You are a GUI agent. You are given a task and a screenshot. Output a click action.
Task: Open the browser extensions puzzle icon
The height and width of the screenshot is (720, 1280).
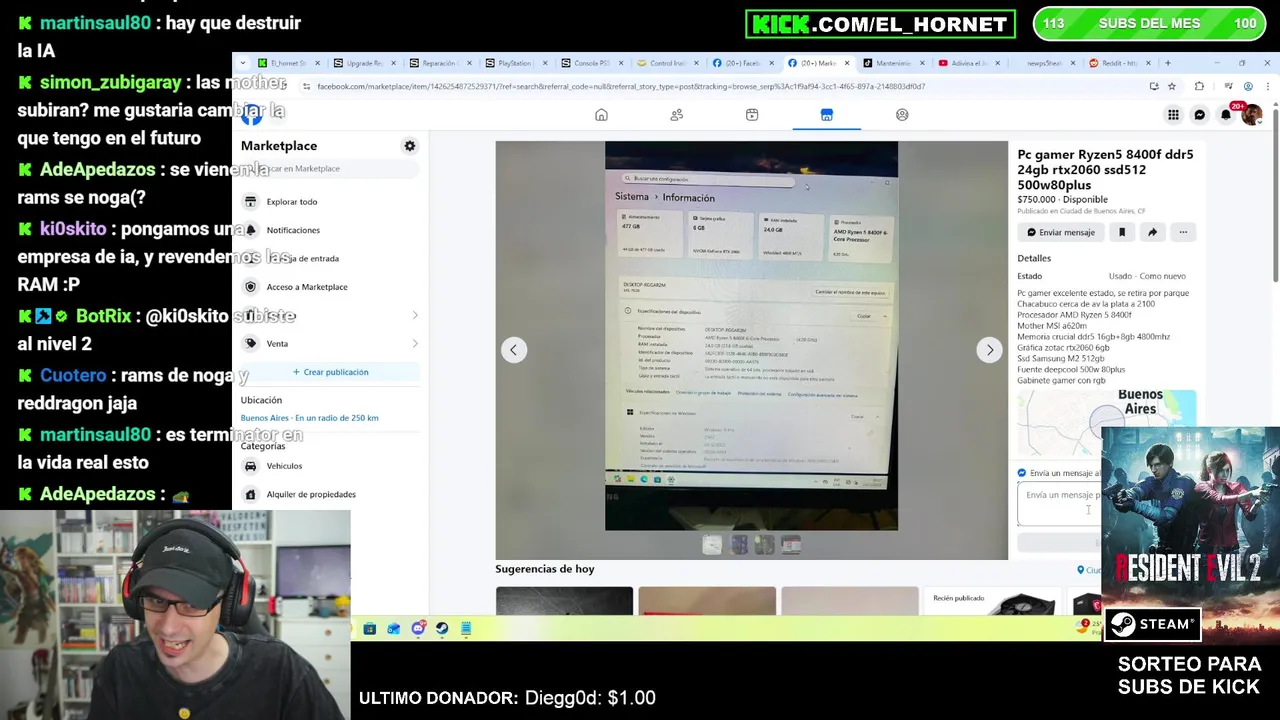[x=1199, y=86]
